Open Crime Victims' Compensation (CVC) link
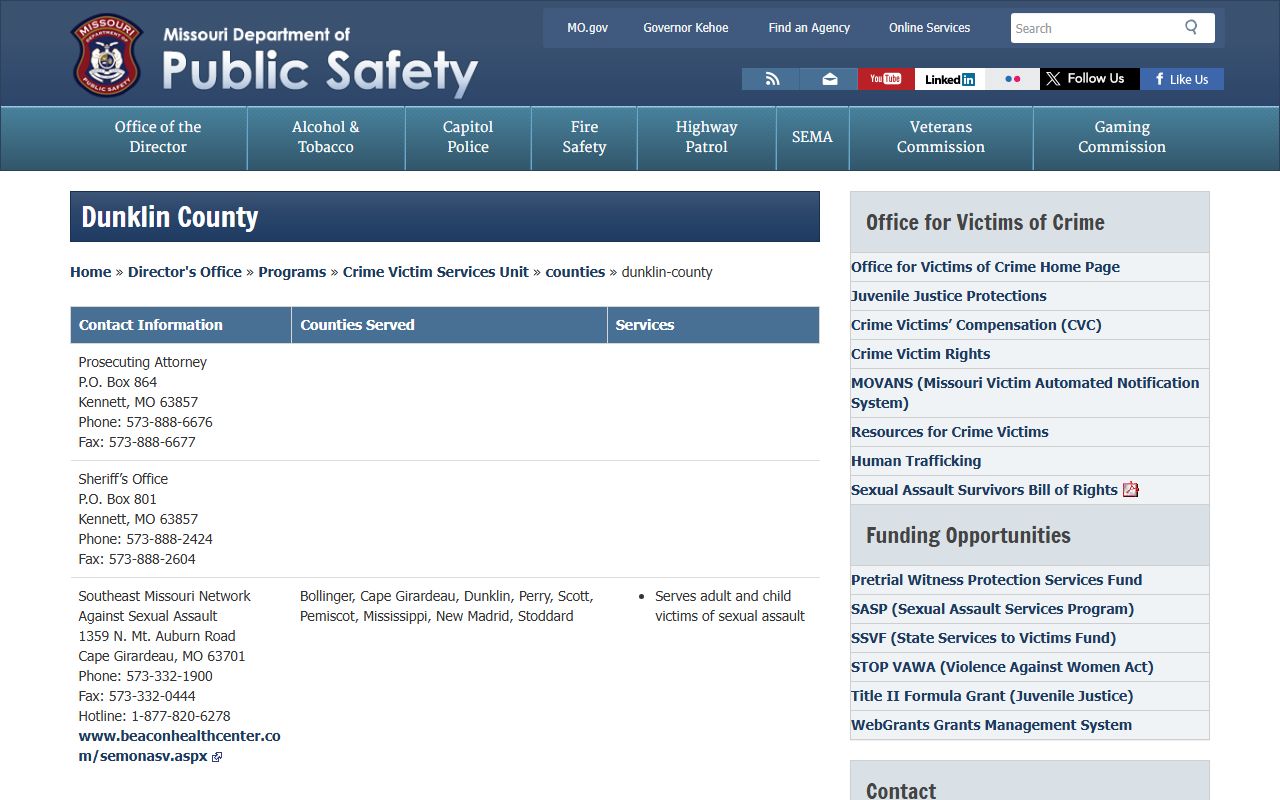1280x800 pixels. point(976,325)
